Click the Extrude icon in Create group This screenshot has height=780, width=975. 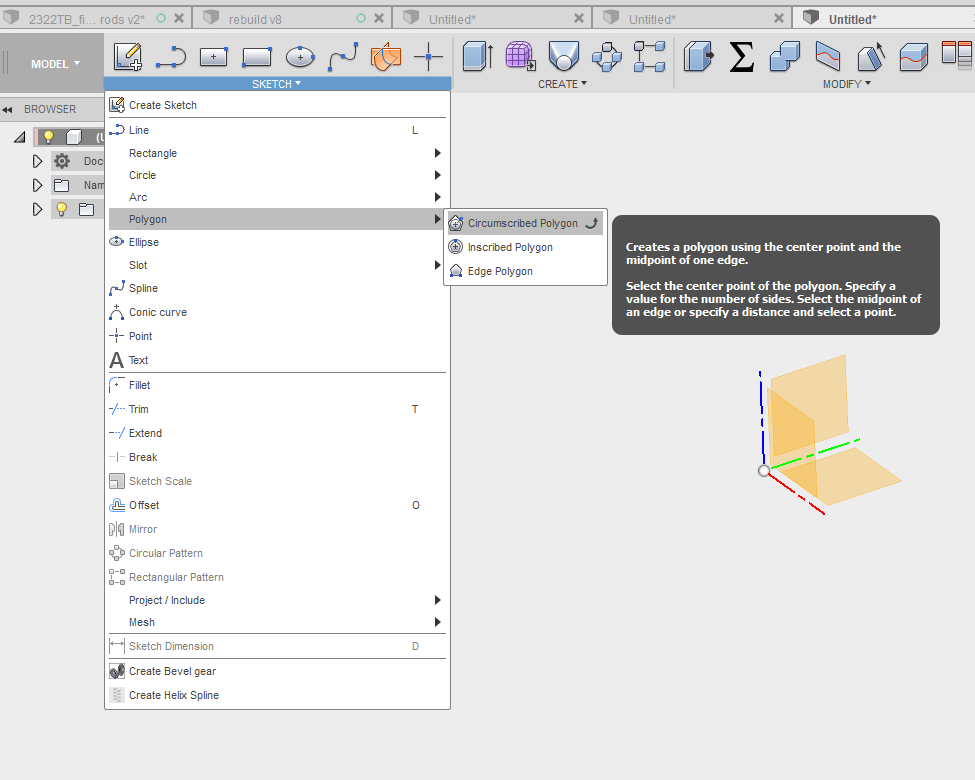477,58
